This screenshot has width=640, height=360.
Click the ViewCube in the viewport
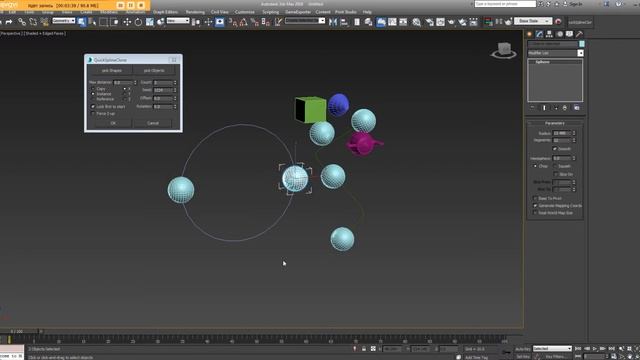click(504, 50)
